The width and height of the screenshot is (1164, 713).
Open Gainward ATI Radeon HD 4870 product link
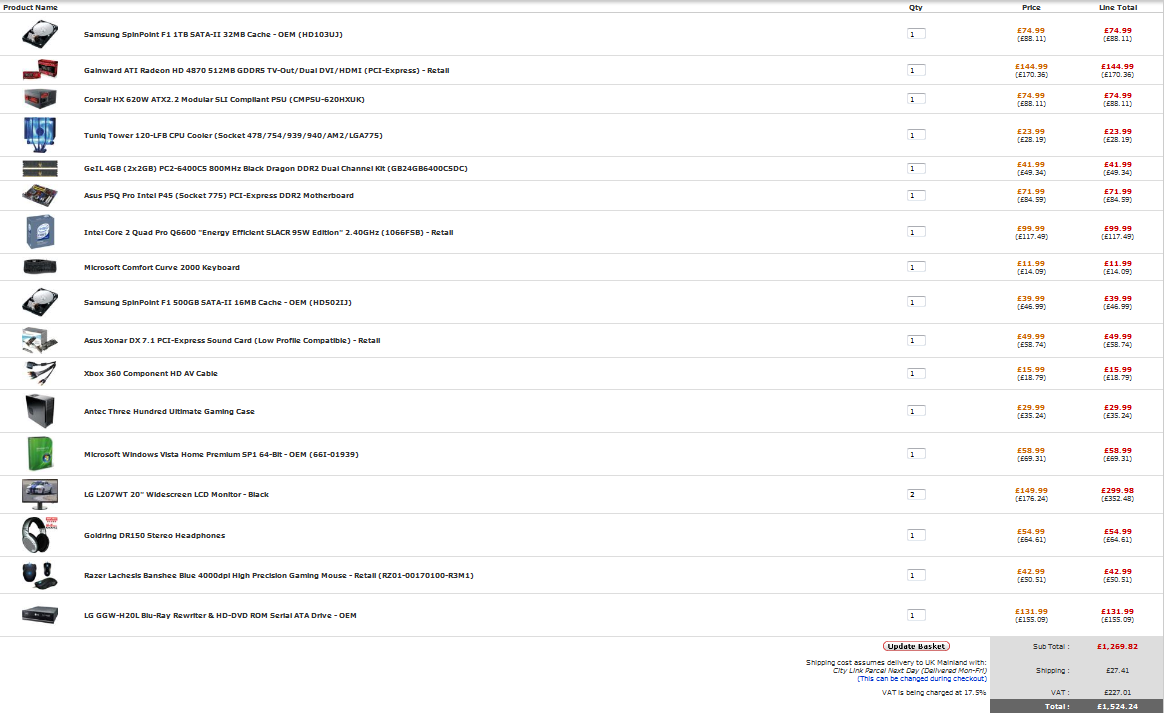pyautogui.click(x=267, y=71)
